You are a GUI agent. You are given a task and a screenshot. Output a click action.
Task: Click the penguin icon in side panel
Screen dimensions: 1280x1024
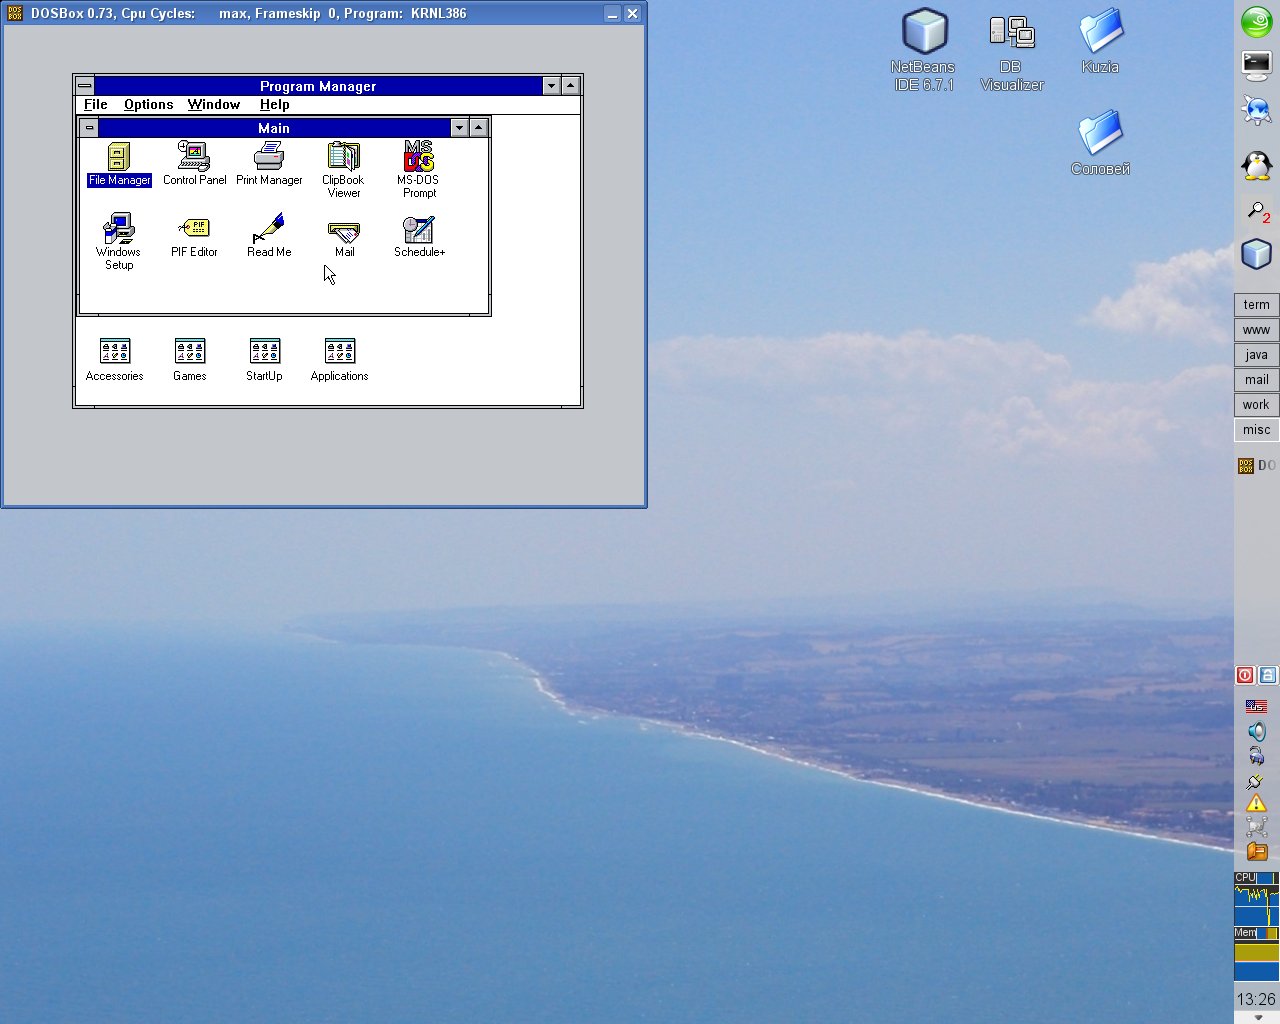click(x=1257, y=165)
